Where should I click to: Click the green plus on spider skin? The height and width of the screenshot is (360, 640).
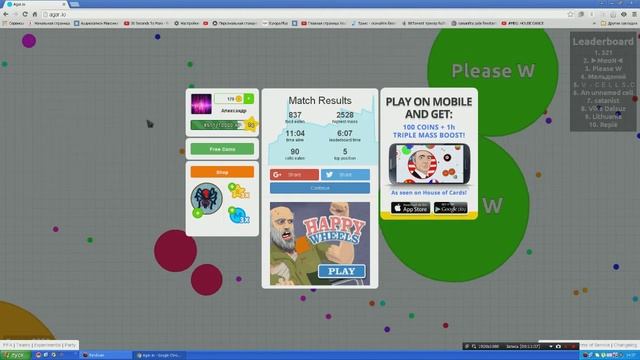[198, 213]
